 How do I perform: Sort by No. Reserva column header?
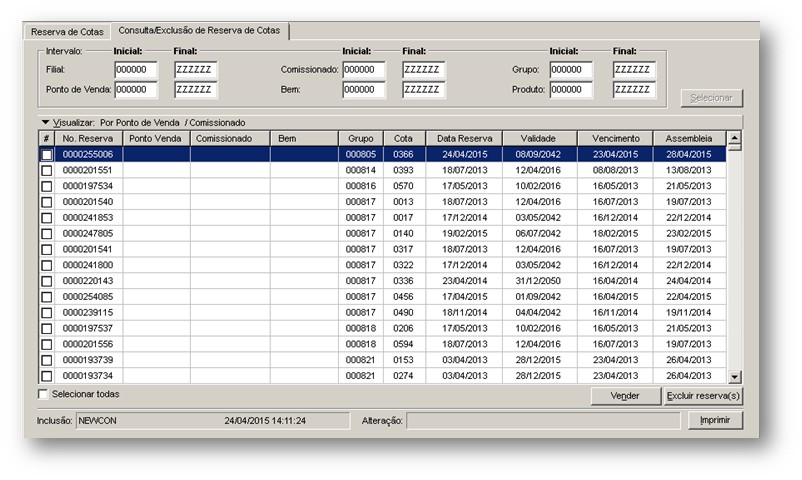point(88,139)
